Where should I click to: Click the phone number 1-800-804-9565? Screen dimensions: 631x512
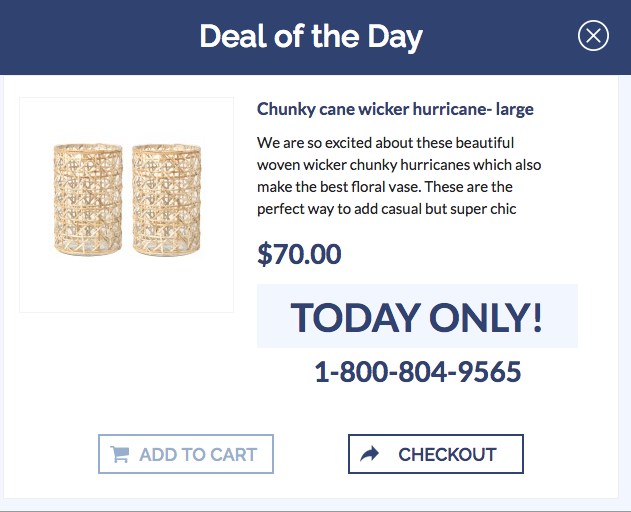(417, 372)
